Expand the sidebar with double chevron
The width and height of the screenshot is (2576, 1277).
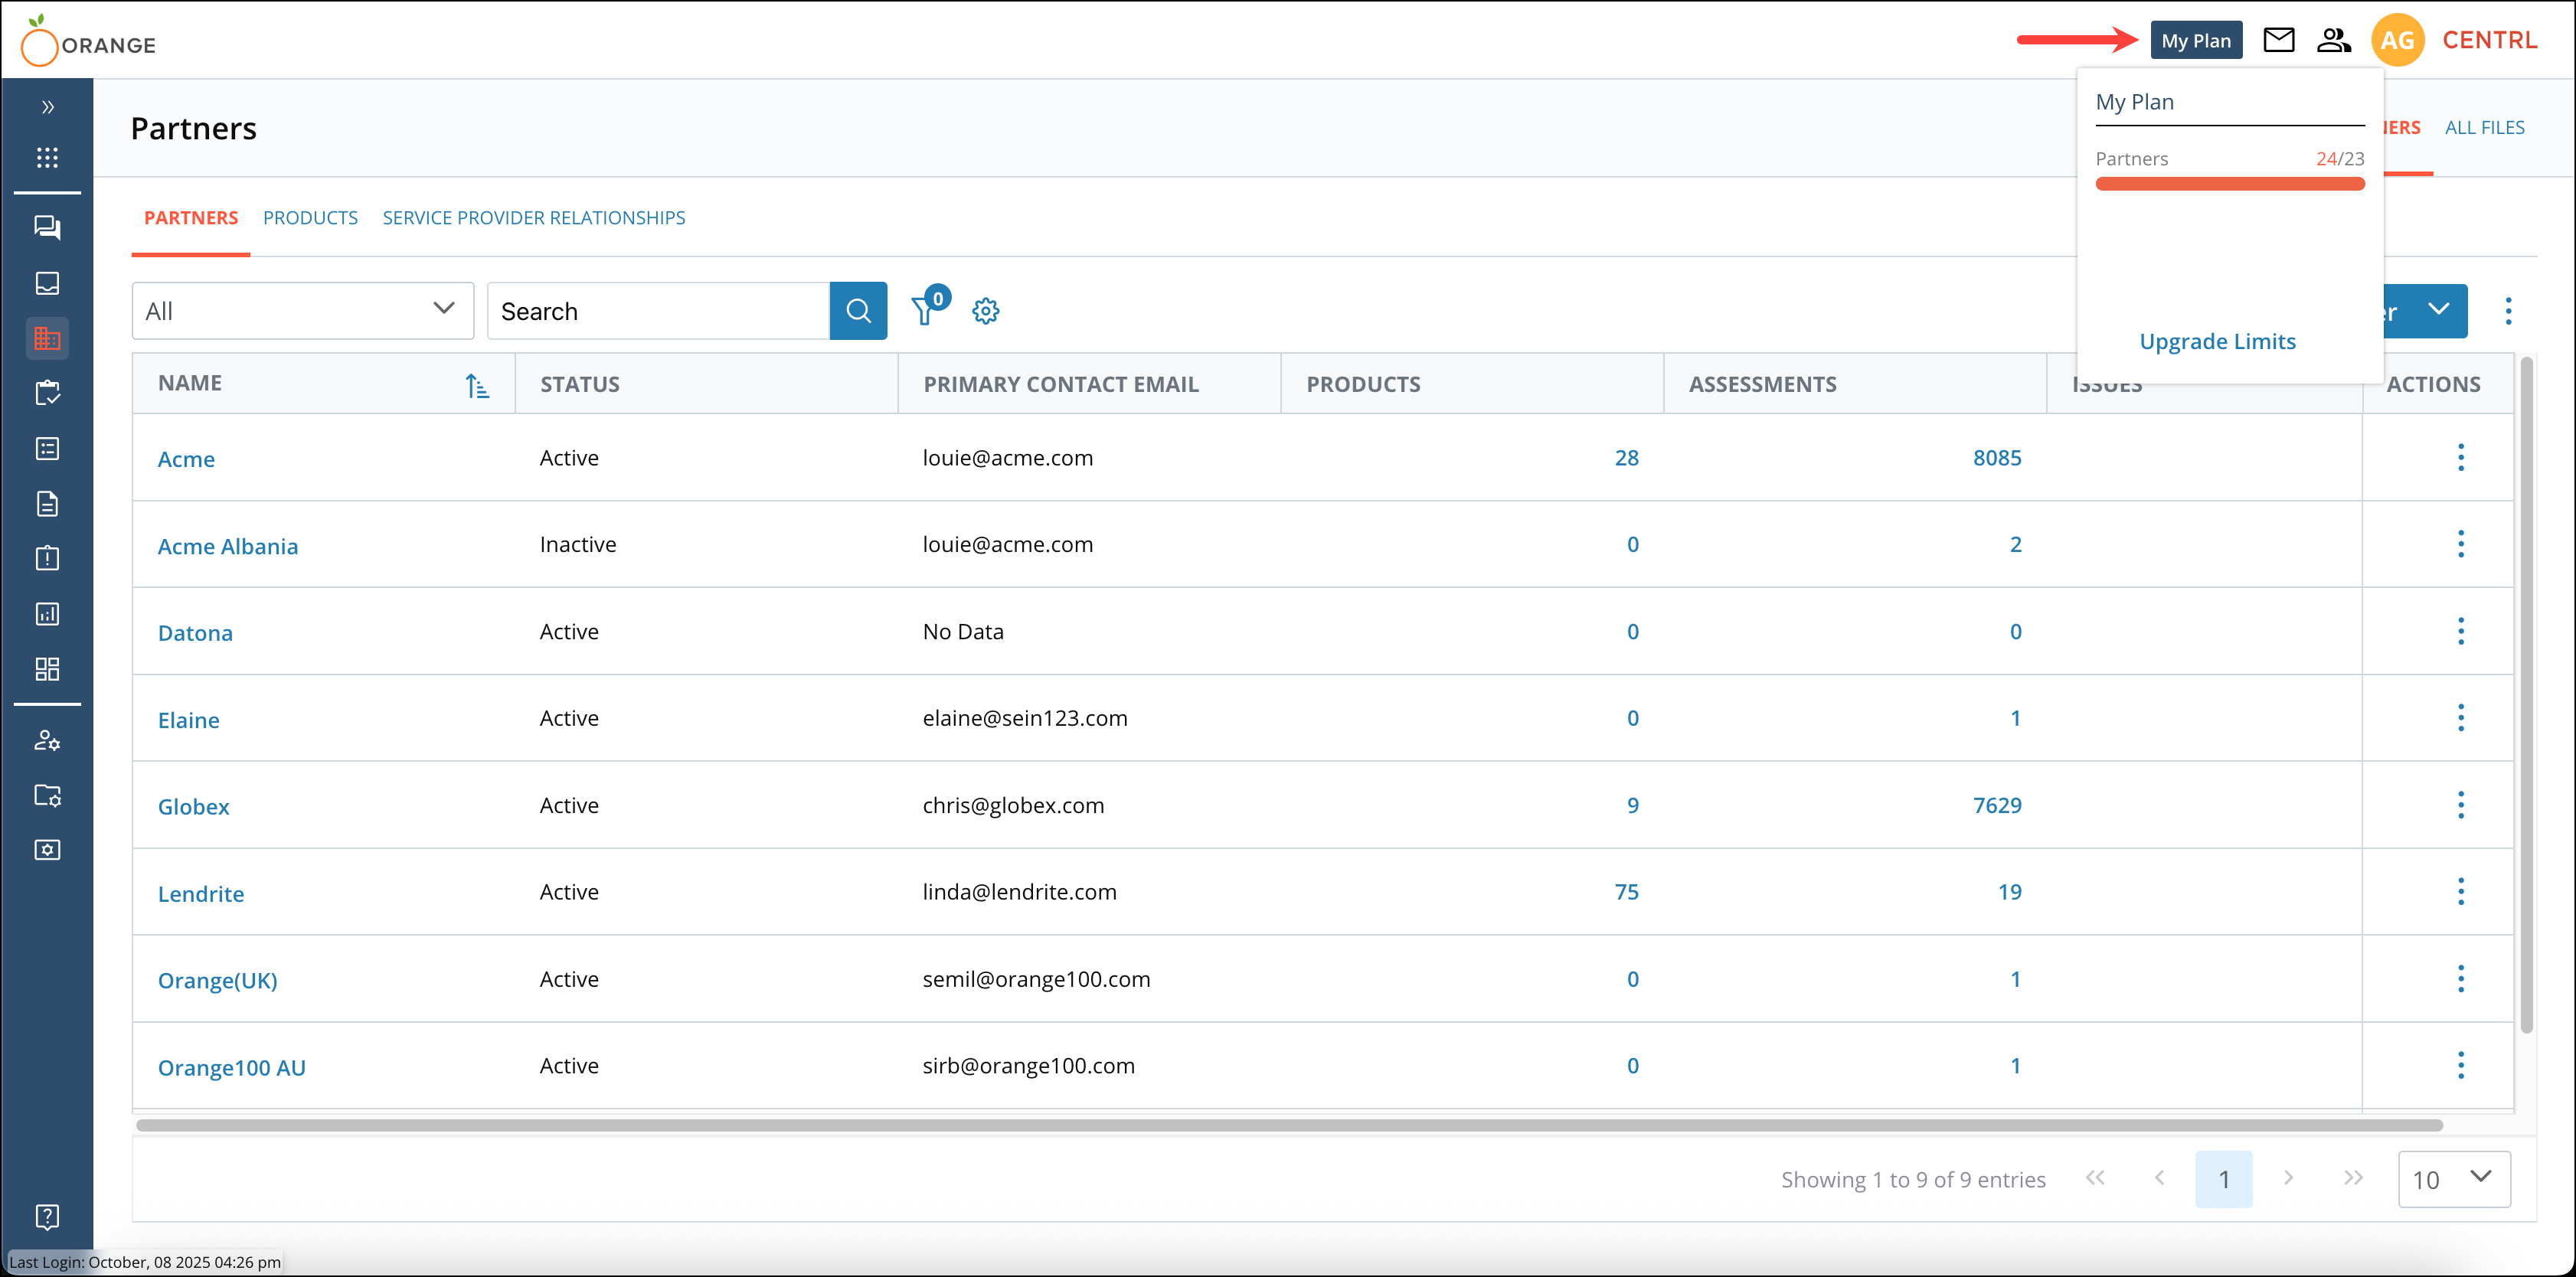click(x=47, y=107)
